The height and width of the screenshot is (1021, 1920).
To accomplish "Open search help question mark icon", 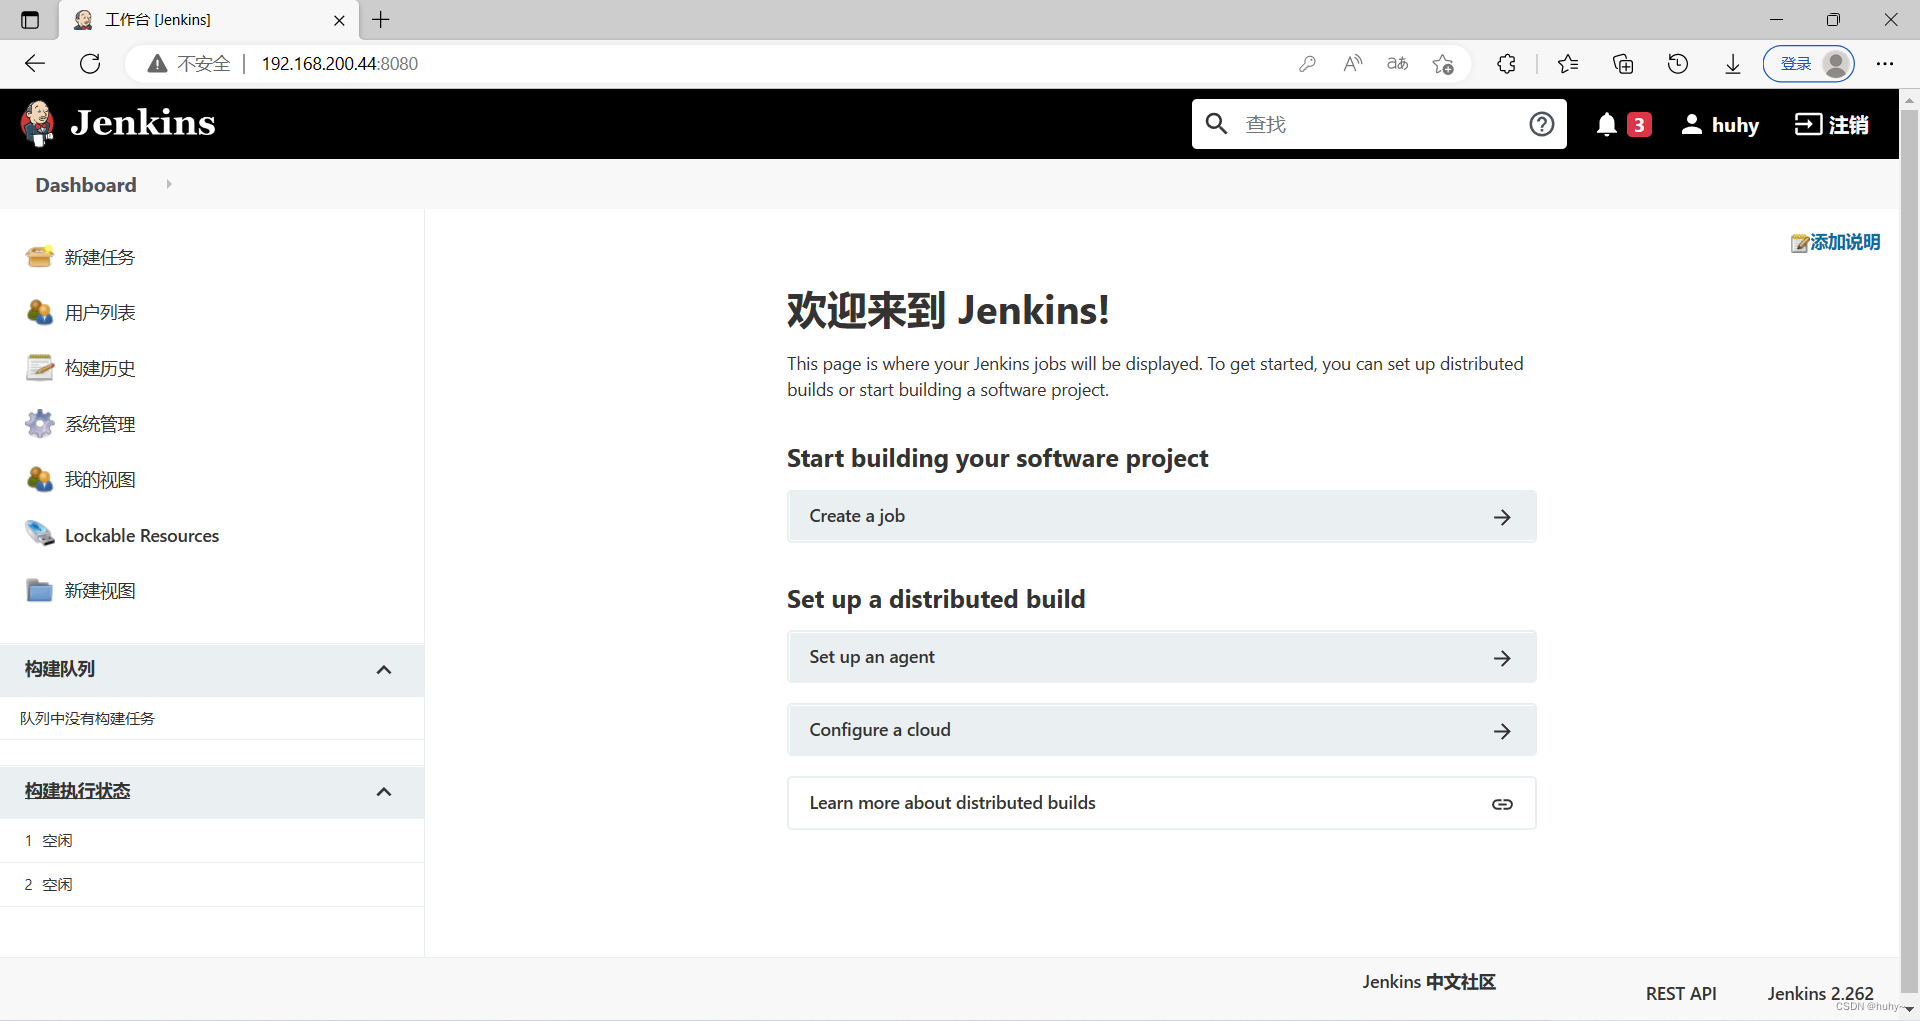I will 1542,124.
